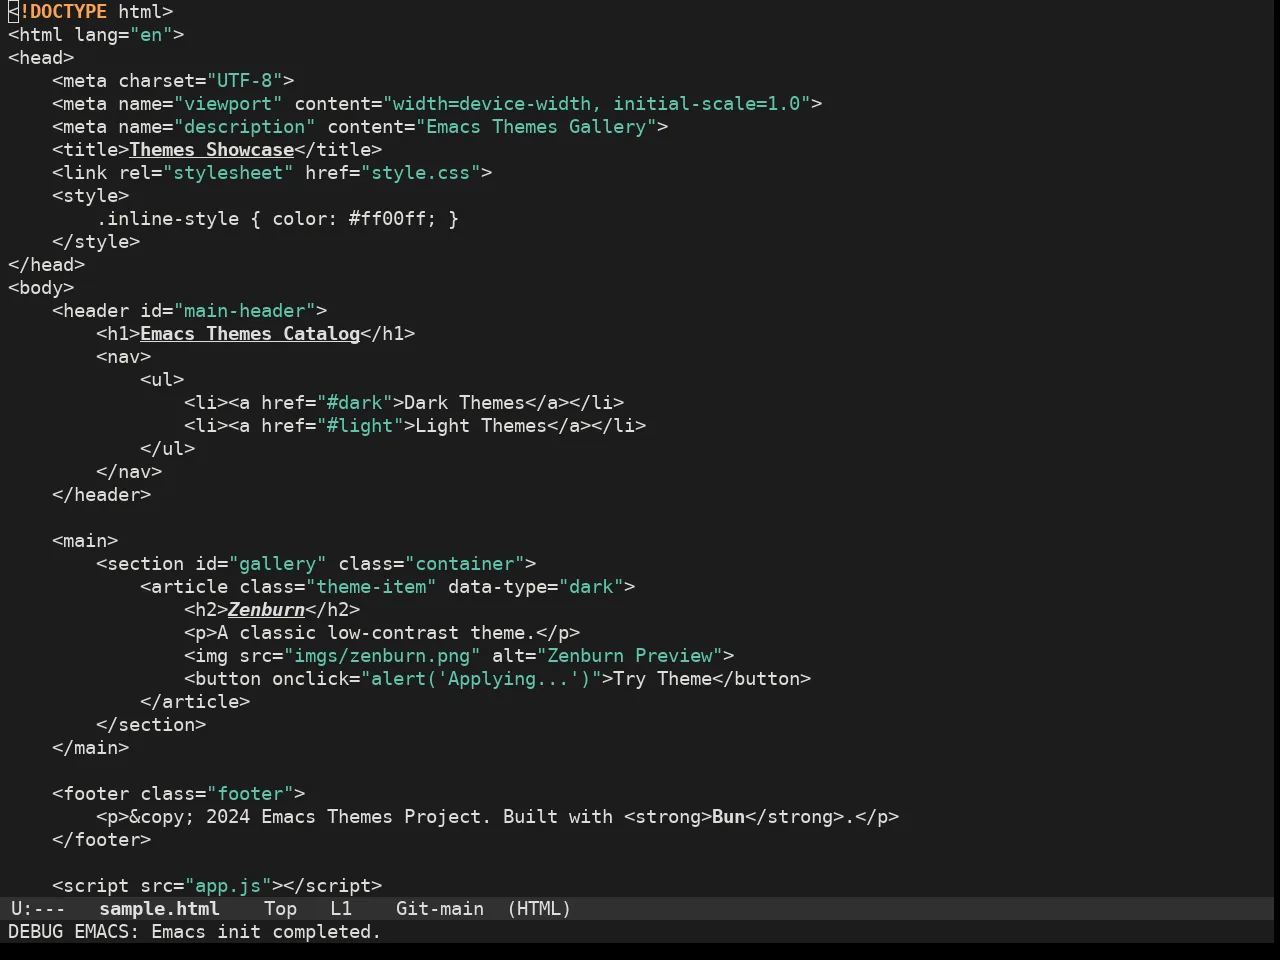Click the closing </article> tag
This screenshot has width=1280, height=960.
[x=195, y=702]
